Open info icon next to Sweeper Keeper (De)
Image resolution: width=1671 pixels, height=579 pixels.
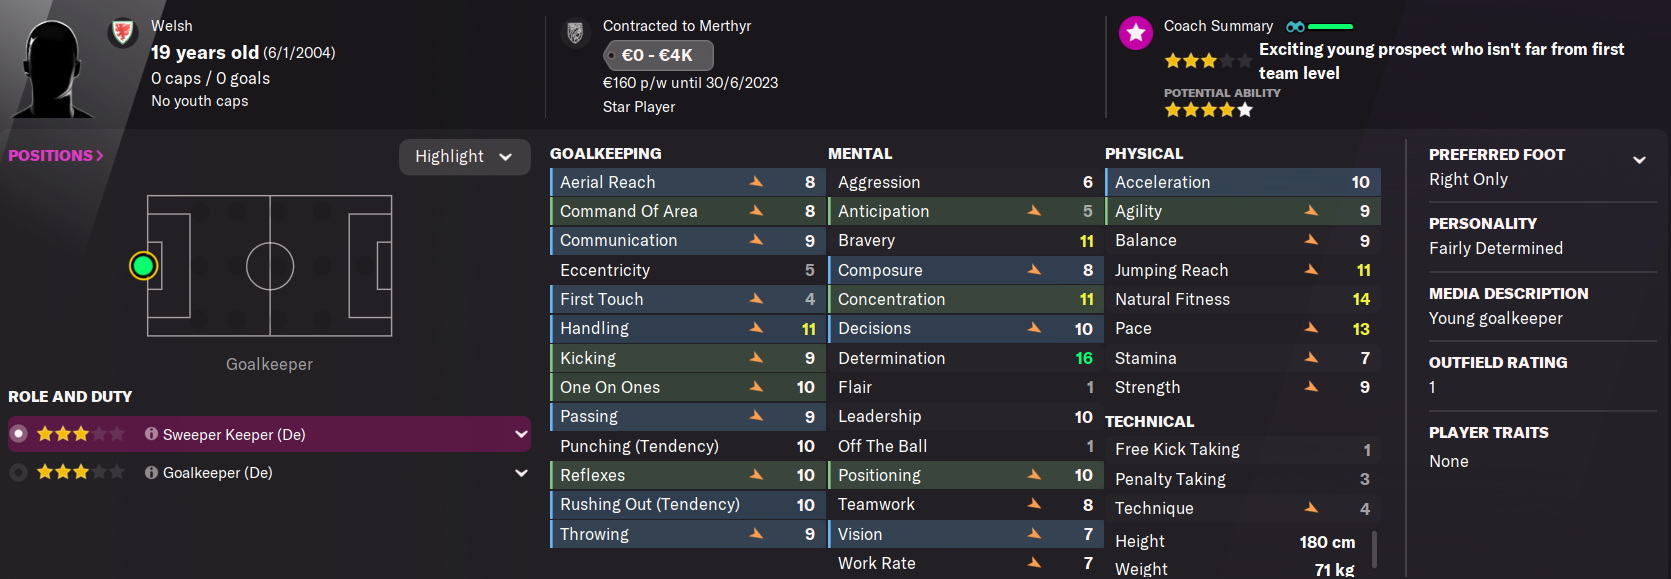tap(151, 434)
